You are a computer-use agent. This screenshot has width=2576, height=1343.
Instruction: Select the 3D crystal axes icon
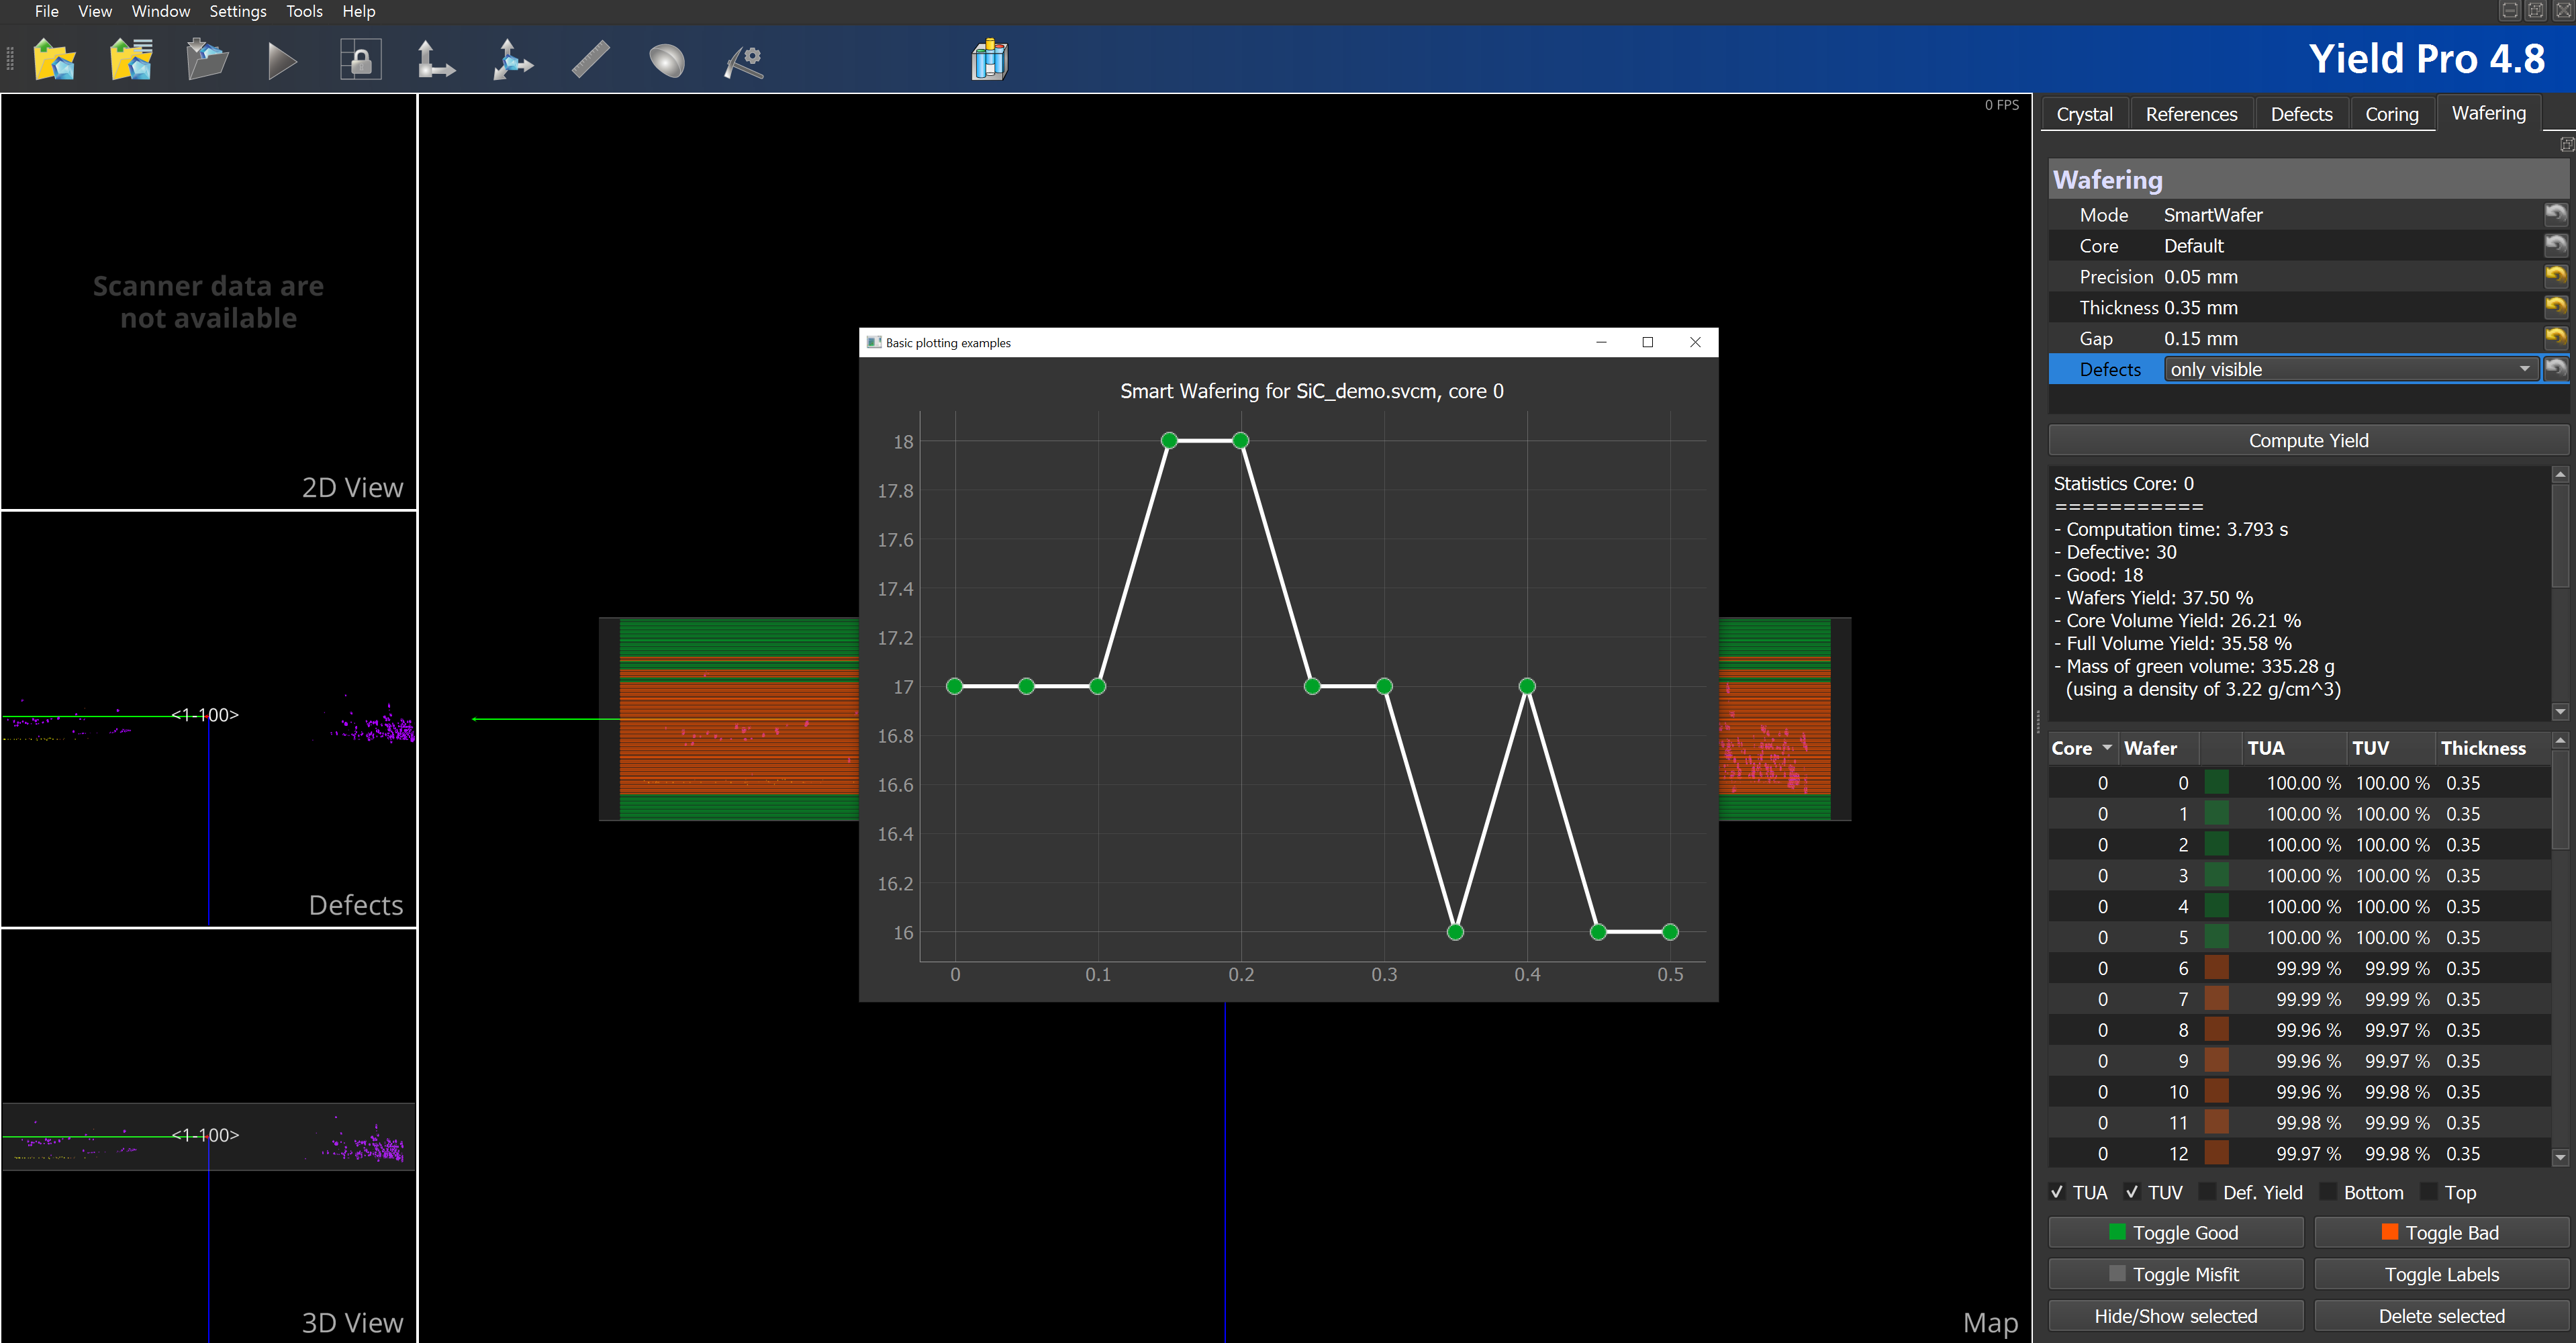(513, 60)
